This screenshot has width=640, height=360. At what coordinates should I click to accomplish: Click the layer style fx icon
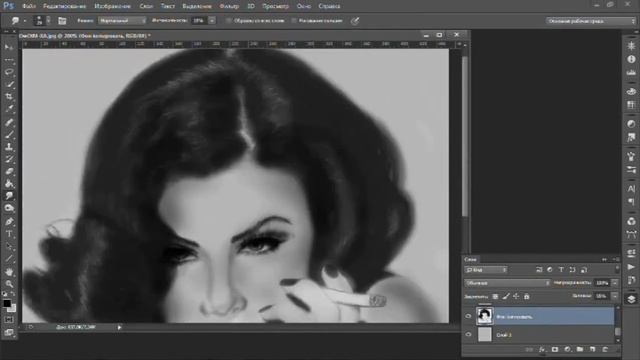pyautogui.click(x=542, y=349)
